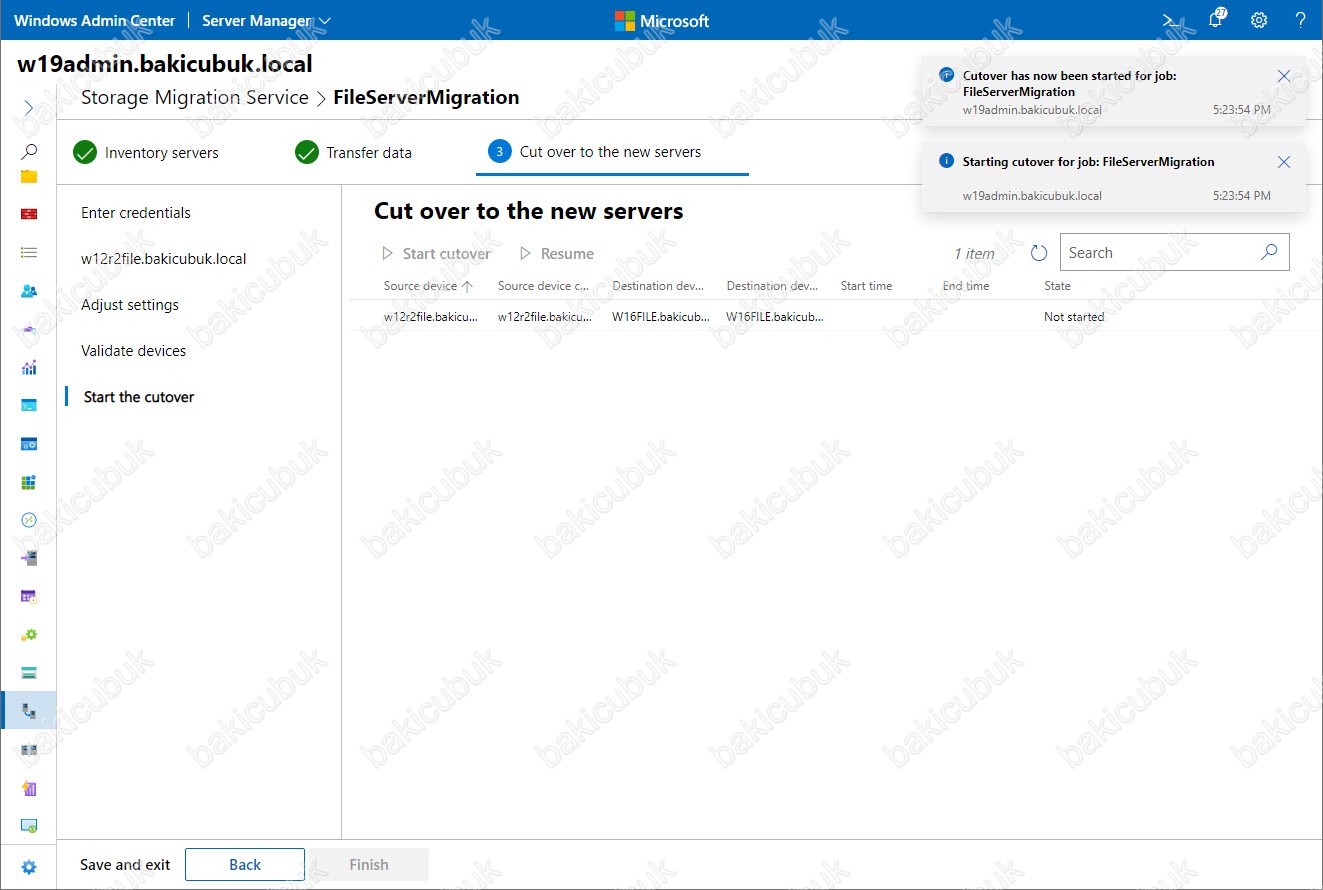Open the PowerShell tool in the sidebar
1323x890 pixels.
point(28,405)
